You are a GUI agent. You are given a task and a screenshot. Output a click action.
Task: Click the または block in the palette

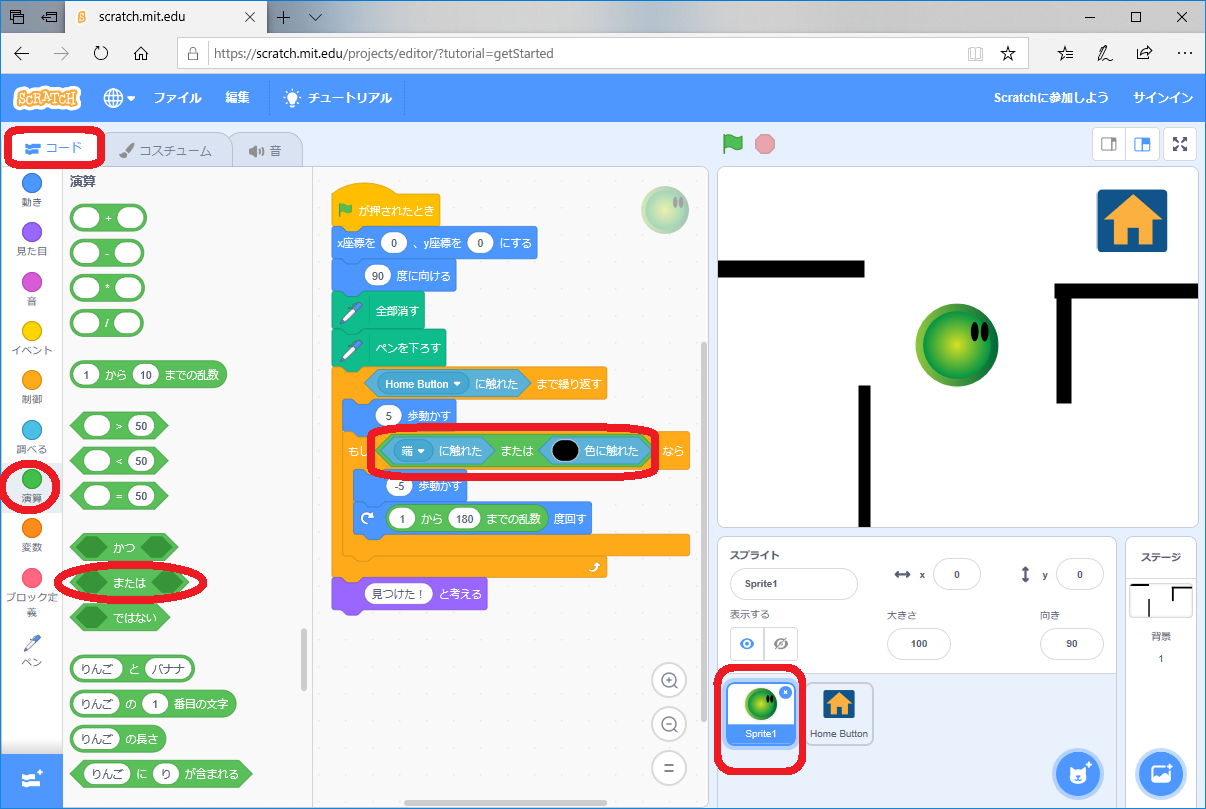[129, 582]
